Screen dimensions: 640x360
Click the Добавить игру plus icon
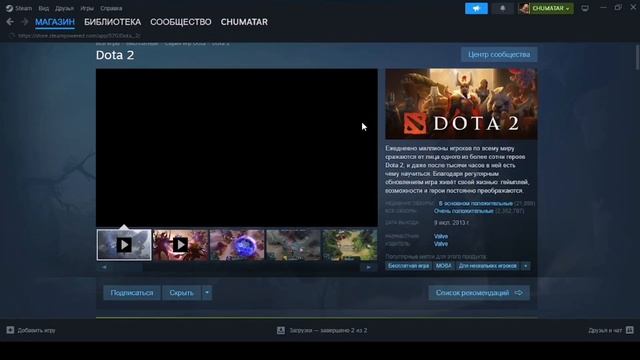tap(10, 330)
